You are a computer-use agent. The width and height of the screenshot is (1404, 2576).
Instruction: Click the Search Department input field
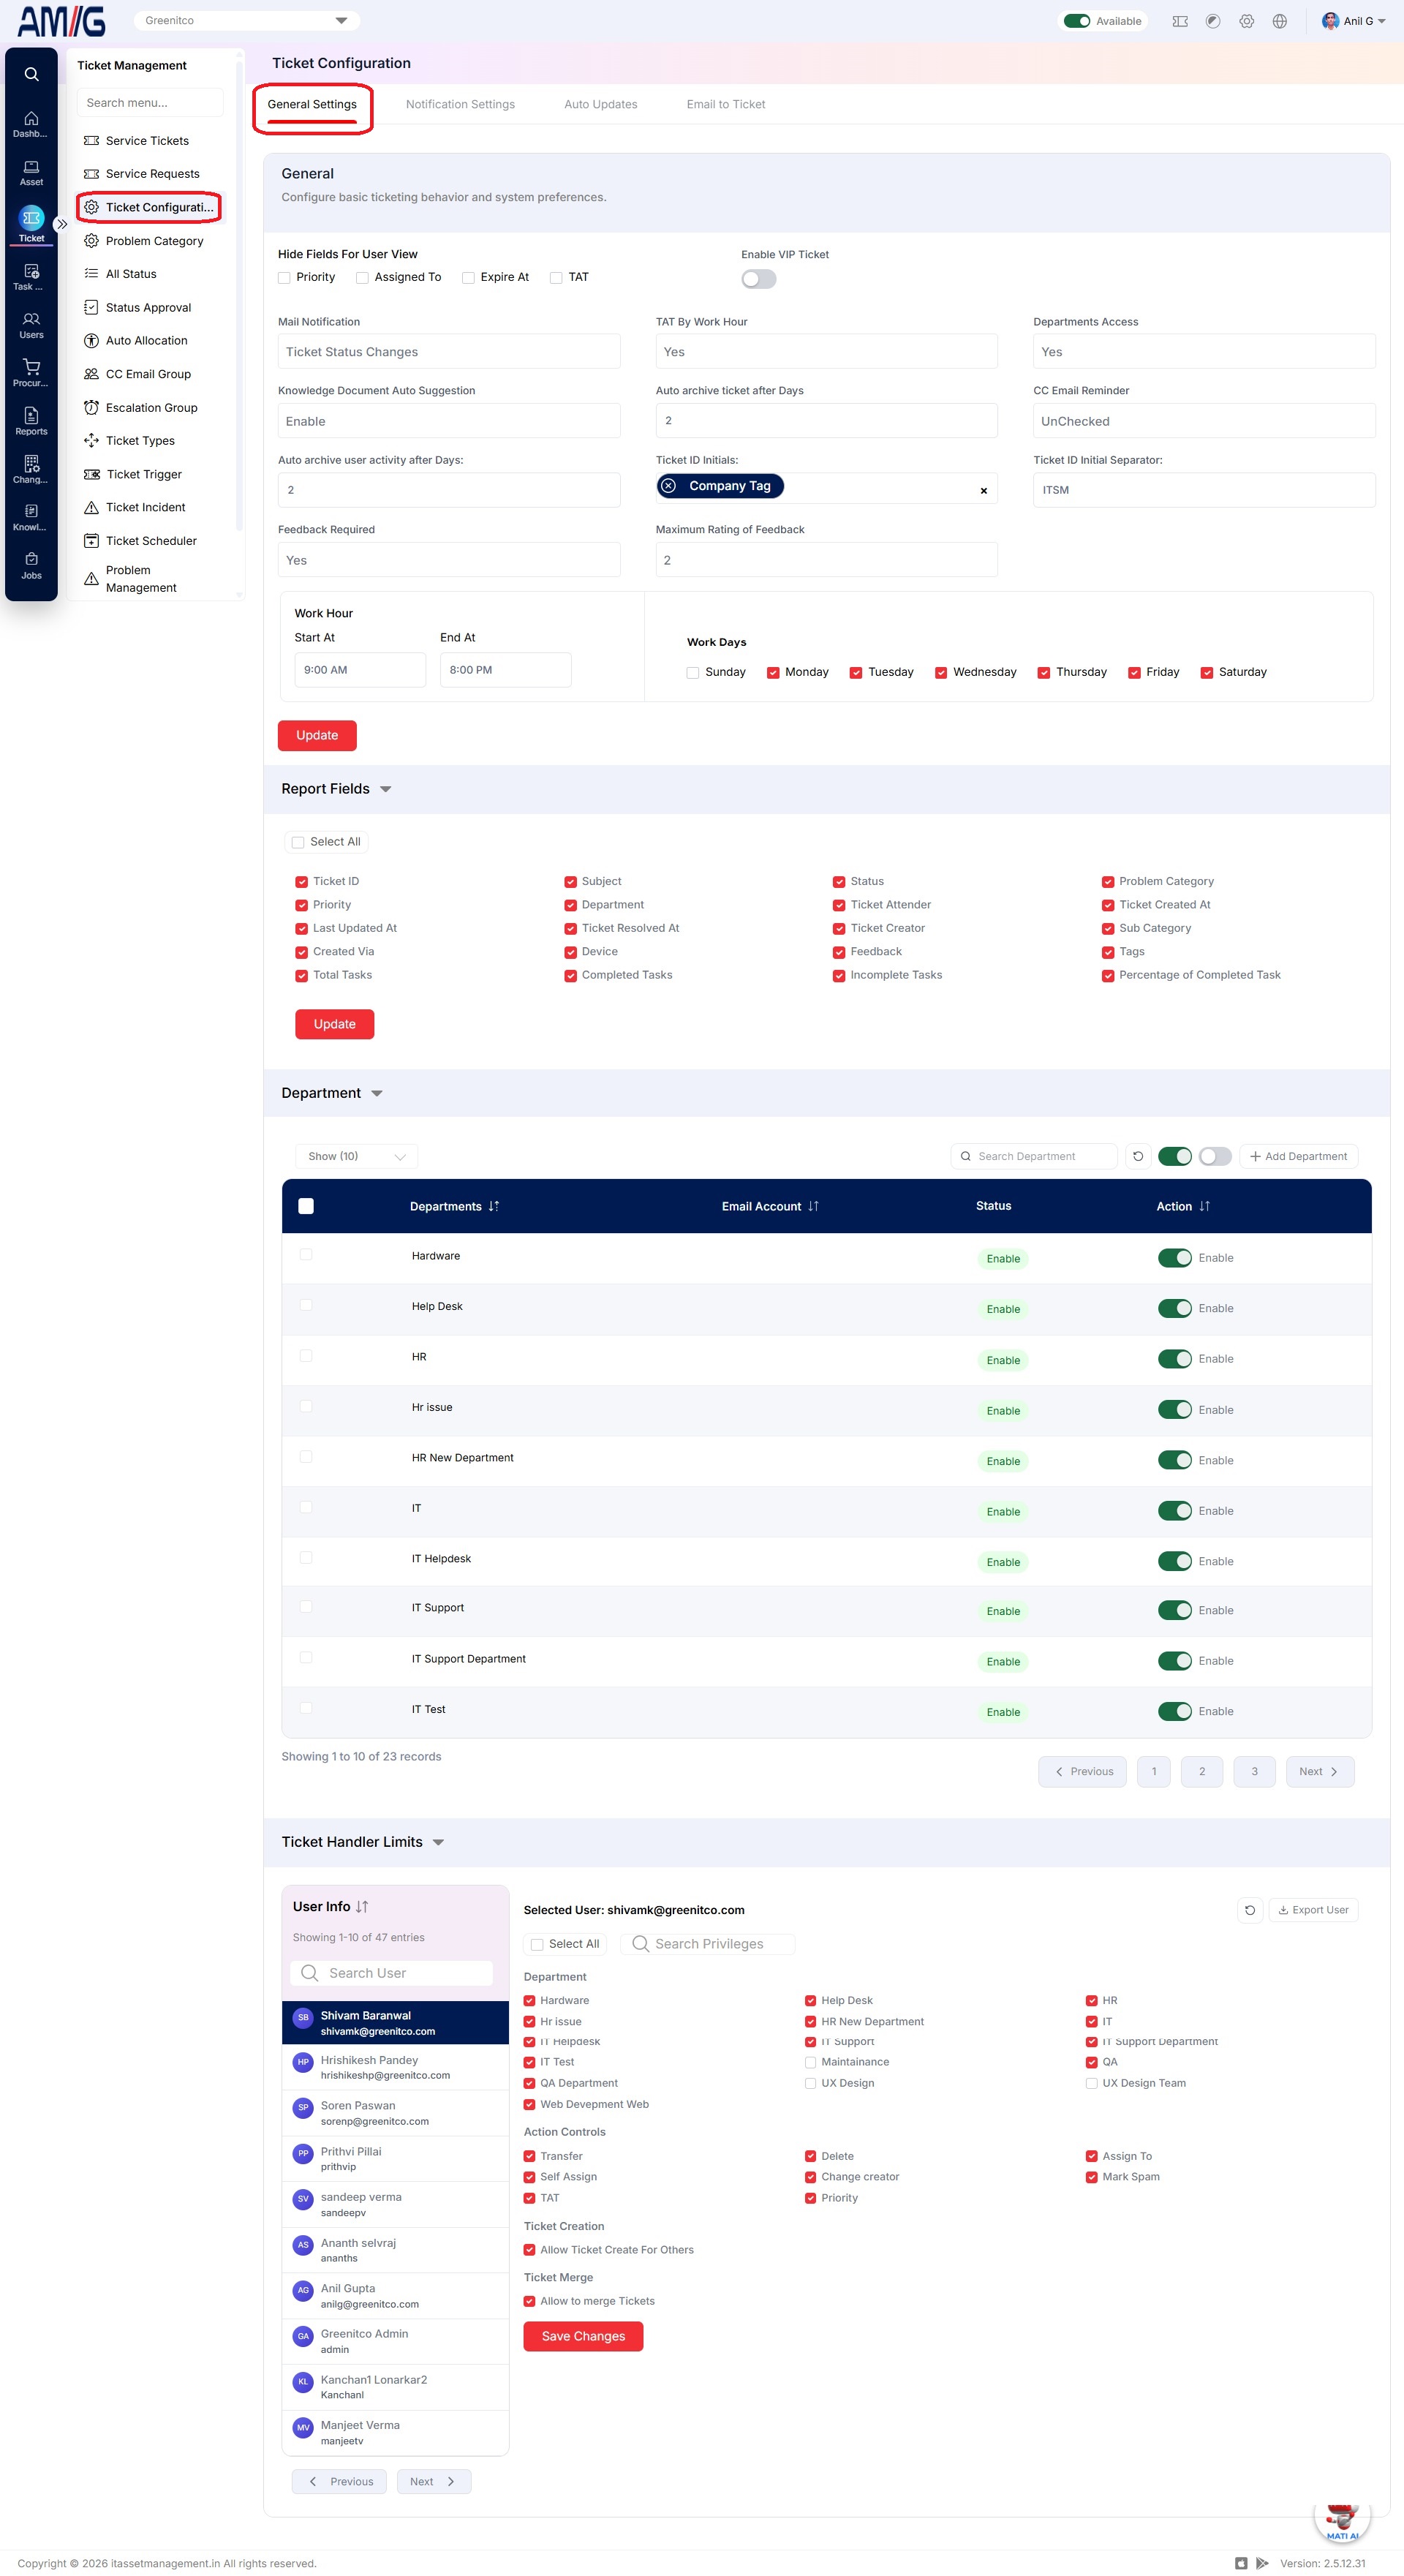1033,1156
